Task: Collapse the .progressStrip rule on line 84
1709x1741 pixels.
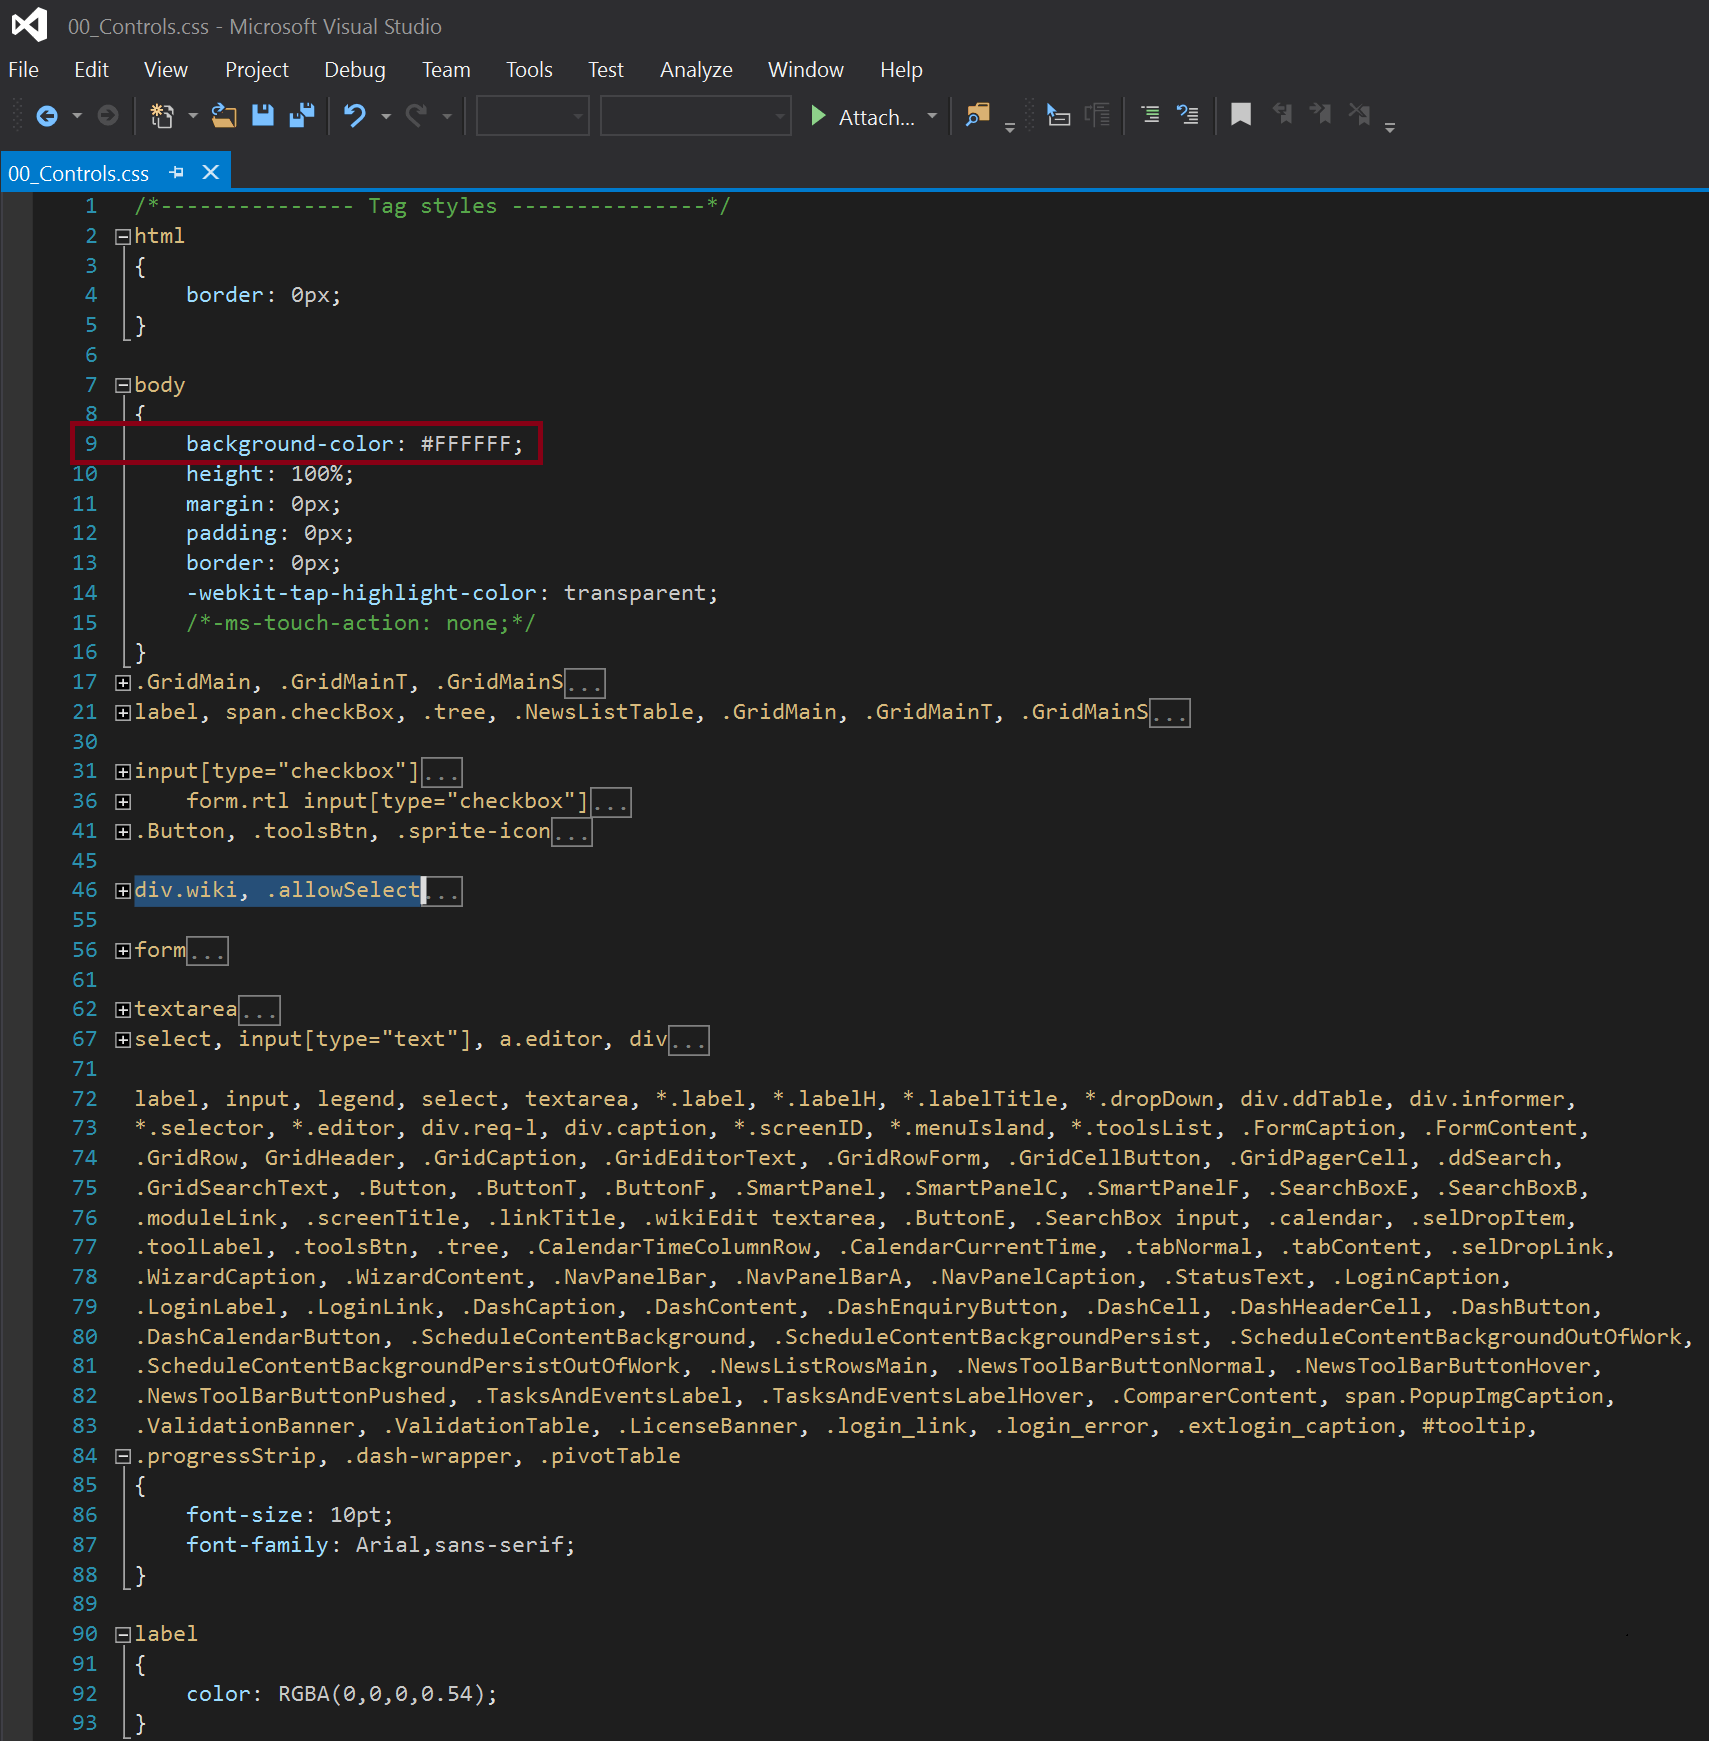Action: coord(123,1457)
